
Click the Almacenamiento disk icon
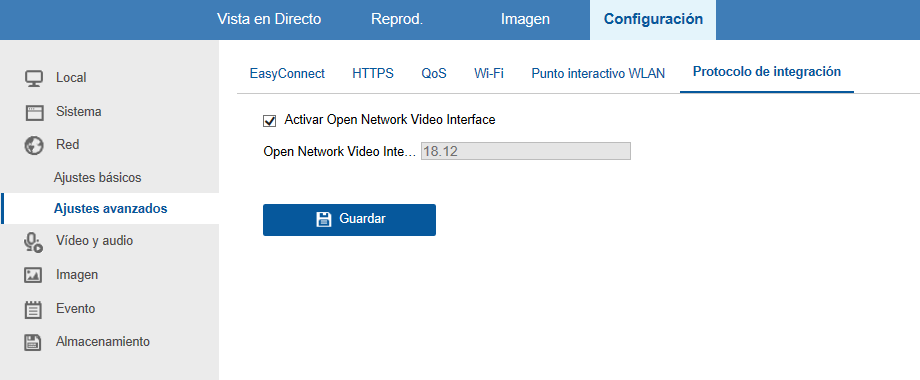click(34, 342)
